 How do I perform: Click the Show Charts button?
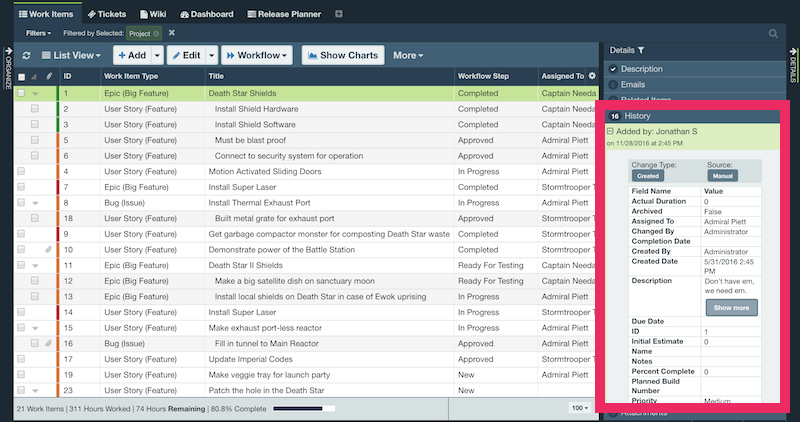coord(343,55)
